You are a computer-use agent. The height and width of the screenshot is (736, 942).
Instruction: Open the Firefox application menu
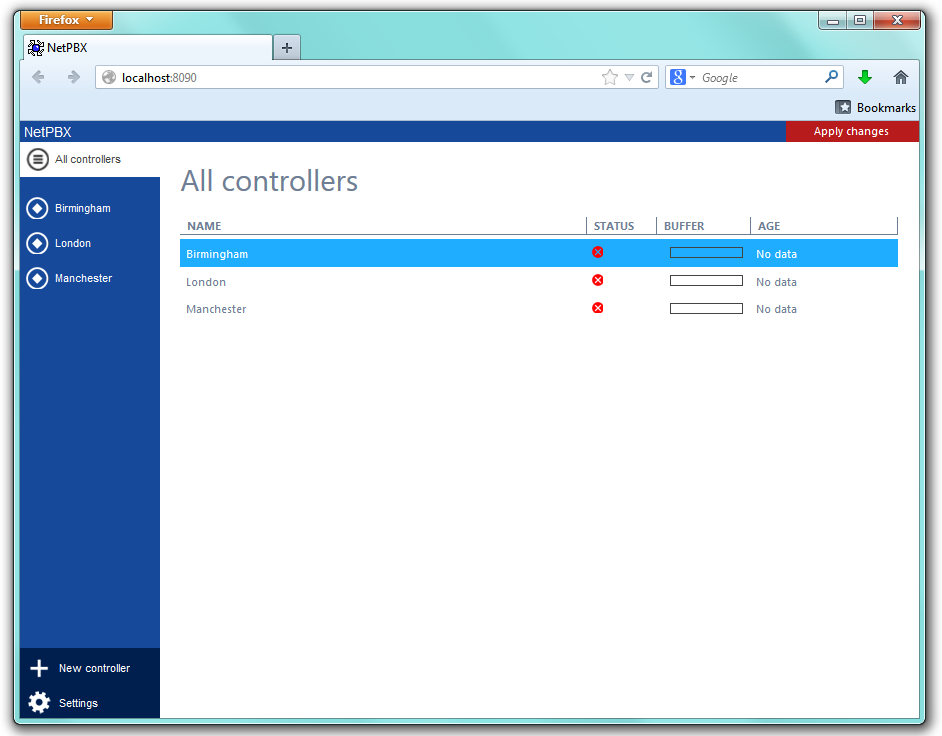click(66, 20)
